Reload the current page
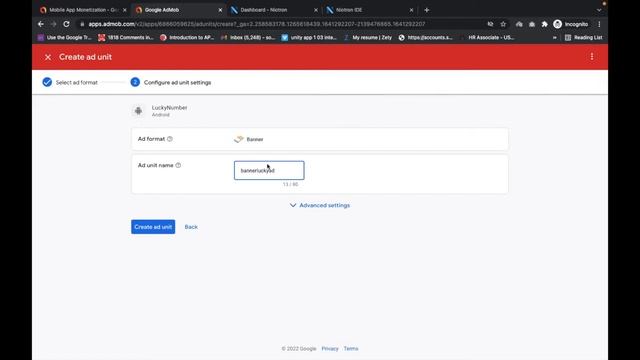This screenshot has width=640, height=360. pyautogui.click(x=66, y=24)
